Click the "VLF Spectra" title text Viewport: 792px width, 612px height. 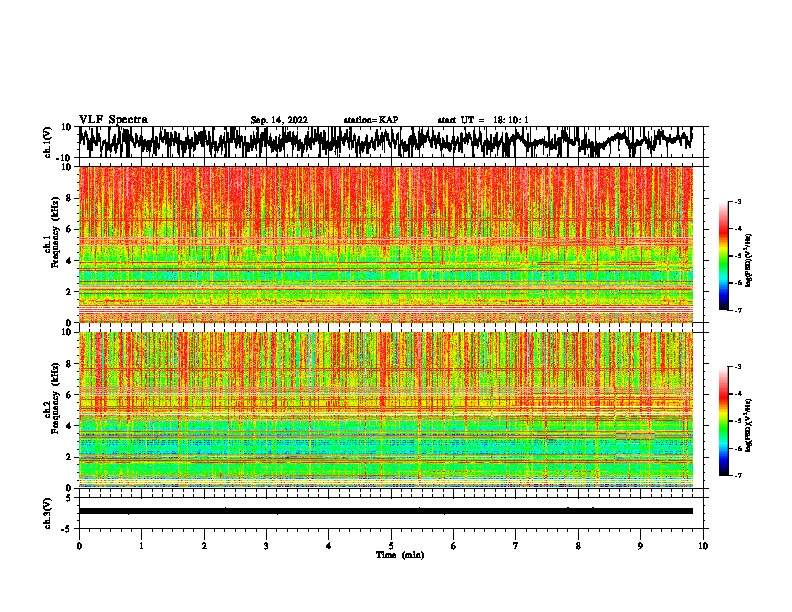(x=113, y=120)
